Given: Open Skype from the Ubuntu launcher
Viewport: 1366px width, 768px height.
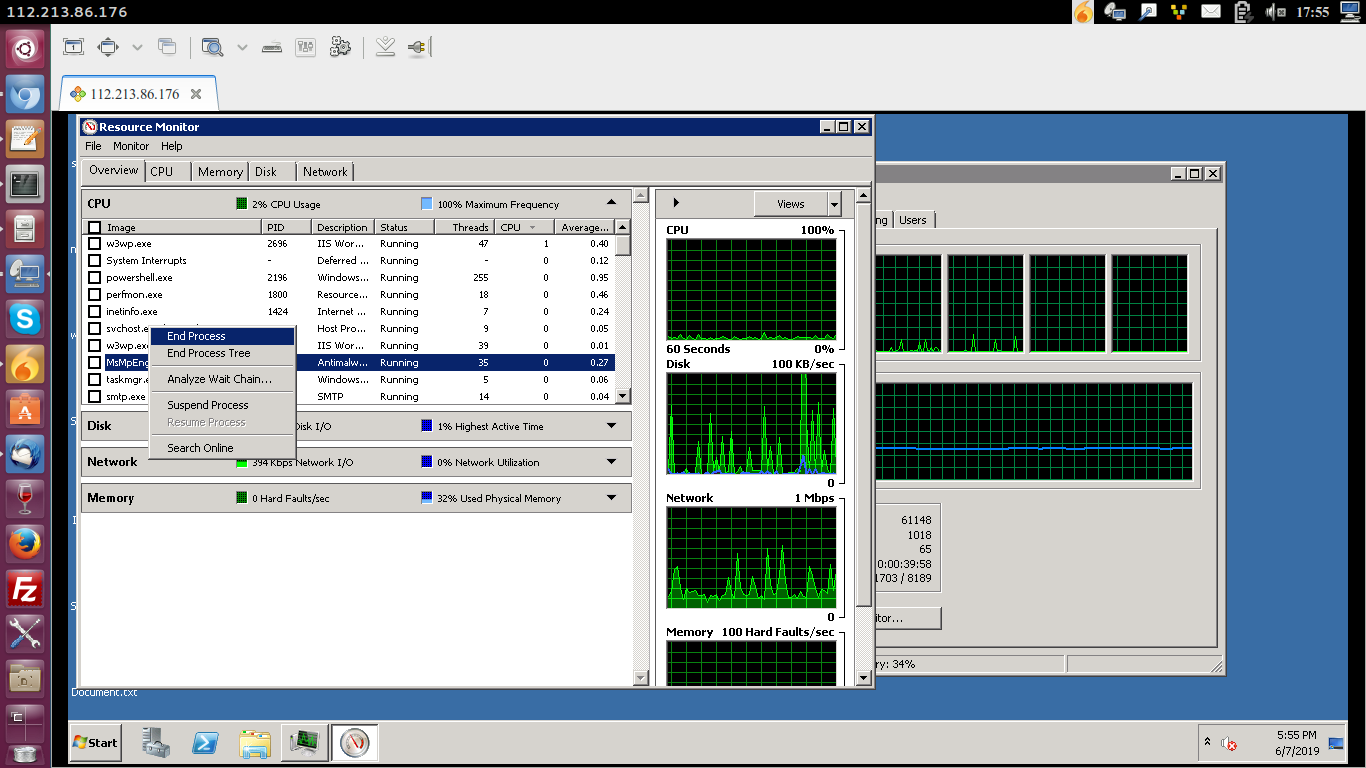Looking at the screenshot, I should point(25,319).
